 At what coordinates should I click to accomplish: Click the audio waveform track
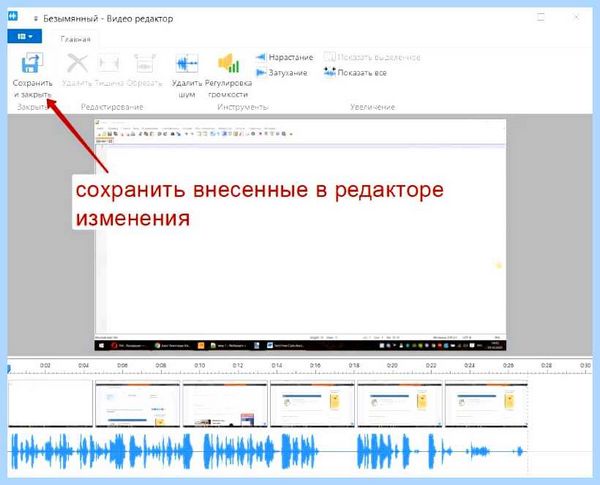click(x=268, y=451)
